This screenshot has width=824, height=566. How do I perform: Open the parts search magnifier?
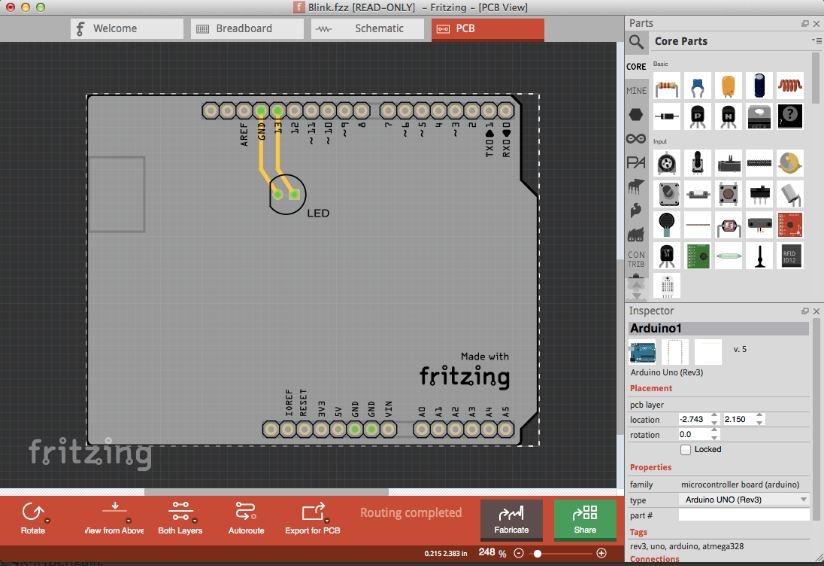click(636, 42)
